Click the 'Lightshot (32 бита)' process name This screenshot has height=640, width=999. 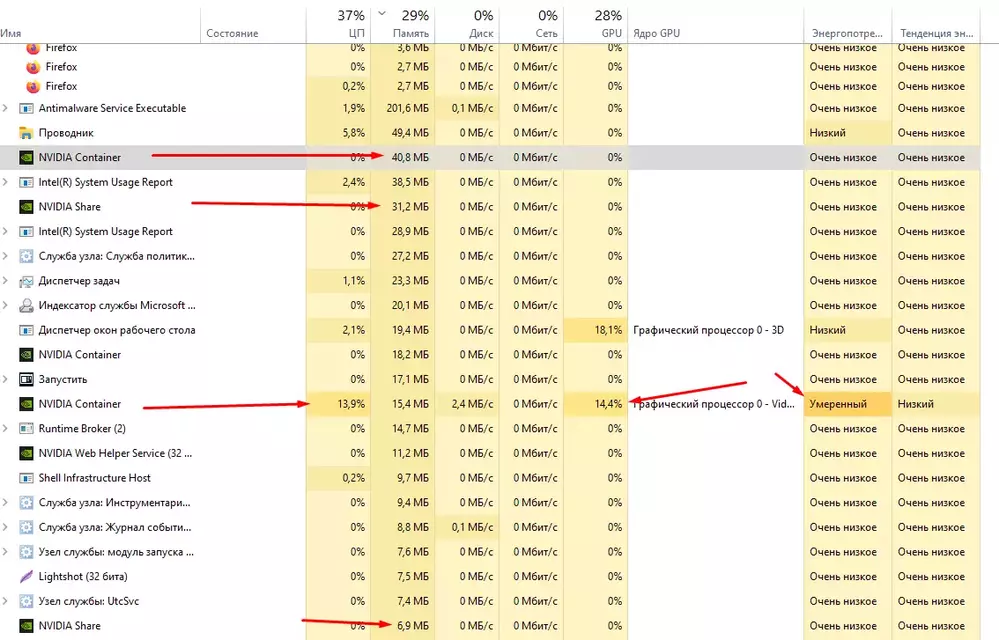coord(83,577)
